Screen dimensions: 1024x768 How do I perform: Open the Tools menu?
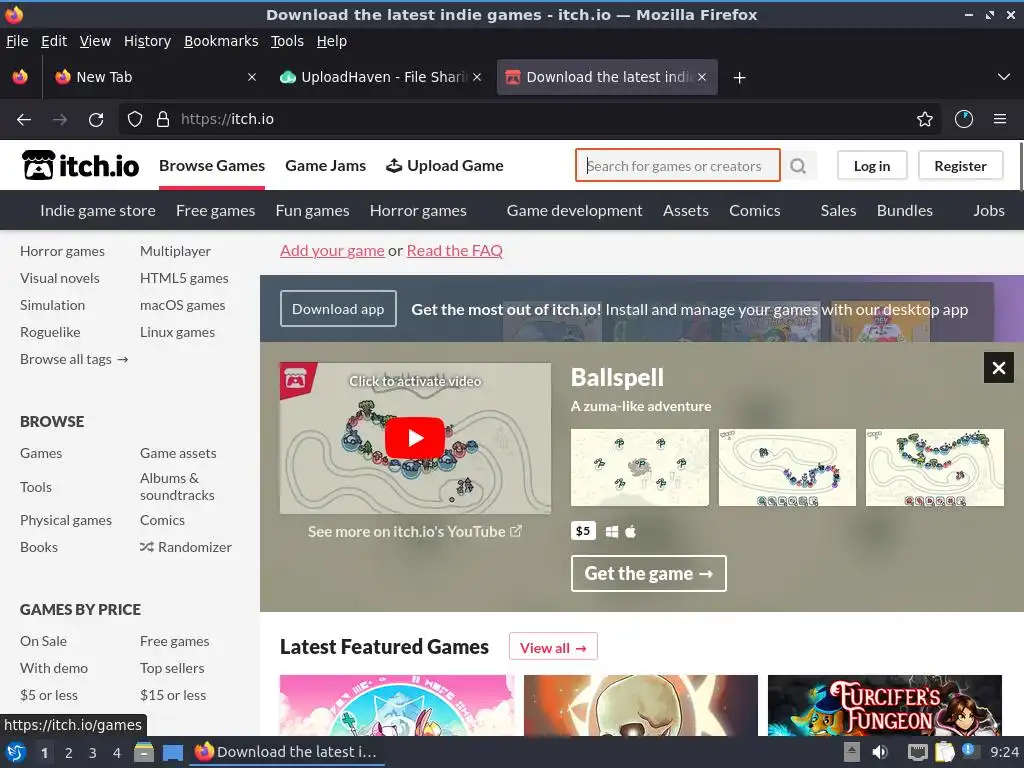pyautogui.click(x=287, y=41)
